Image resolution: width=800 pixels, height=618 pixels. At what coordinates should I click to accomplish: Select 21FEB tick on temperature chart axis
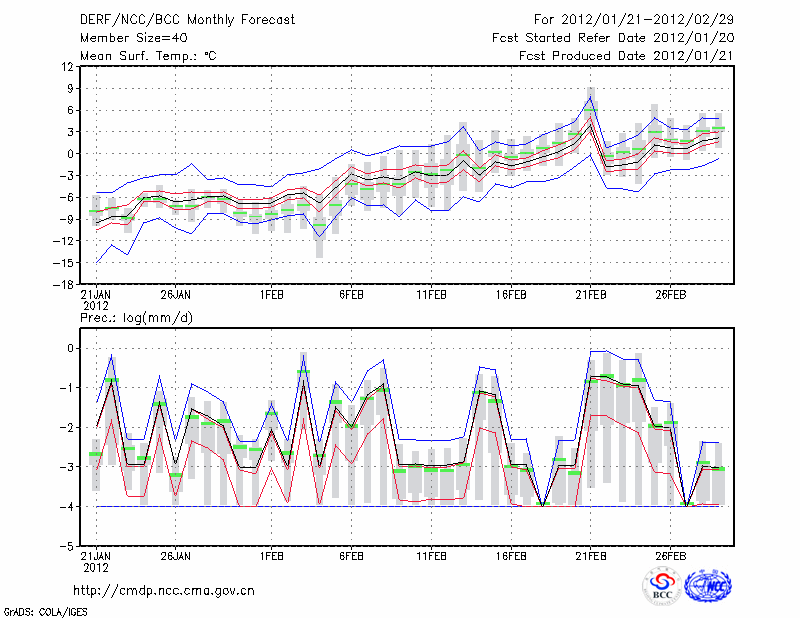(x=590, y=295)
